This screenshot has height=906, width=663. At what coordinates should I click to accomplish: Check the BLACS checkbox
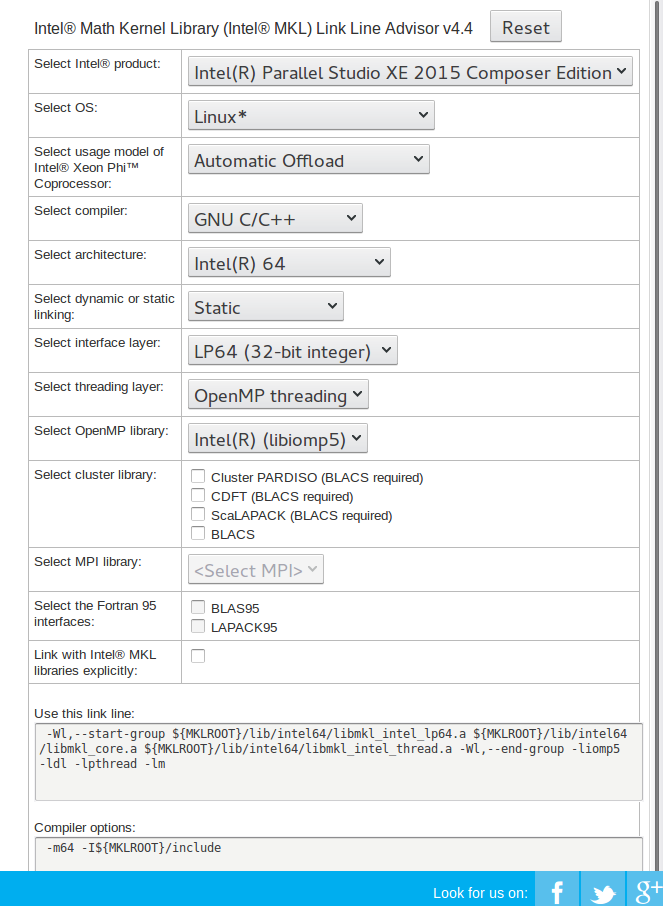198,533
